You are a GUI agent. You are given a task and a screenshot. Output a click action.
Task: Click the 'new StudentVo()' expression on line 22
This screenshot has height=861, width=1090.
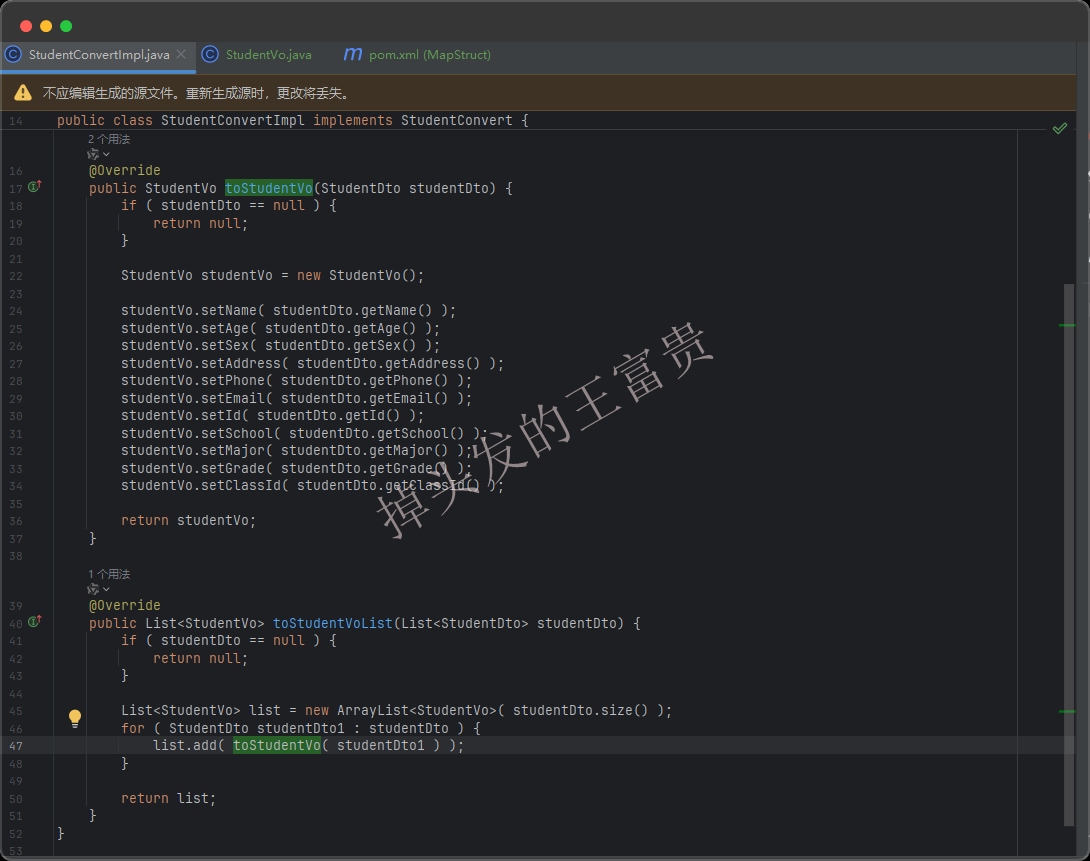pyautogui.click(x=356, y=276)
